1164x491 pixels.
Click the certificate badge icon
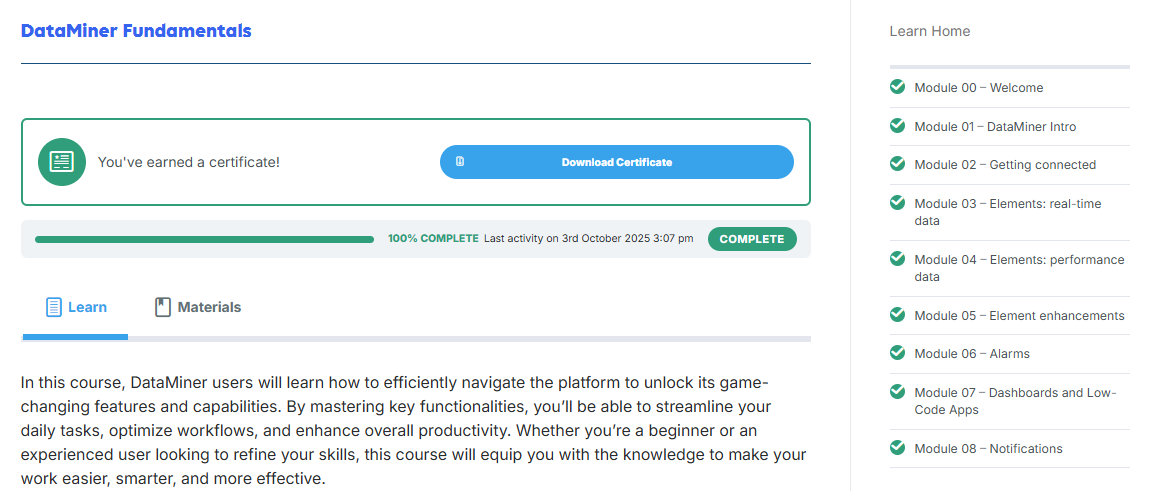[62, 162]
